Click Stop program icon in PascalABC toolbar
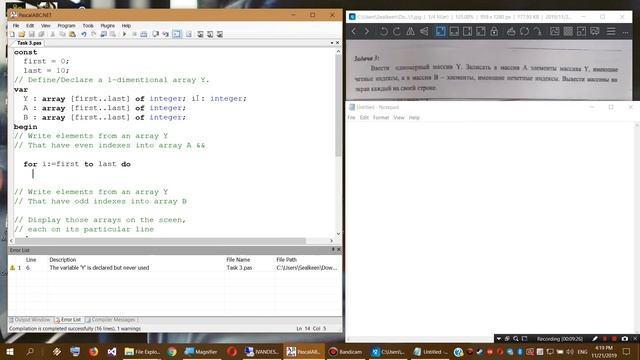Image resolution: width=640 pixels, height=360 pixels. pos(134,34)
